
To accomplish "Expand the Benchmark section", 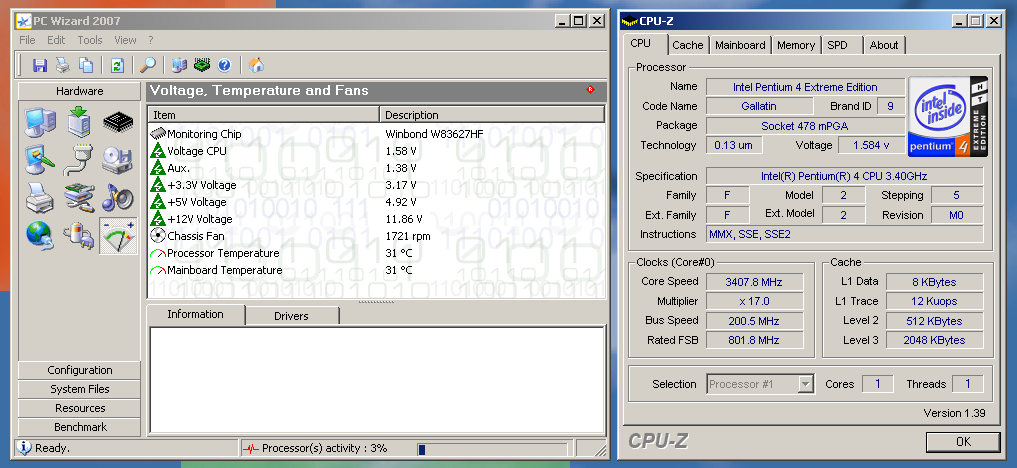I will tap(80, 427).
